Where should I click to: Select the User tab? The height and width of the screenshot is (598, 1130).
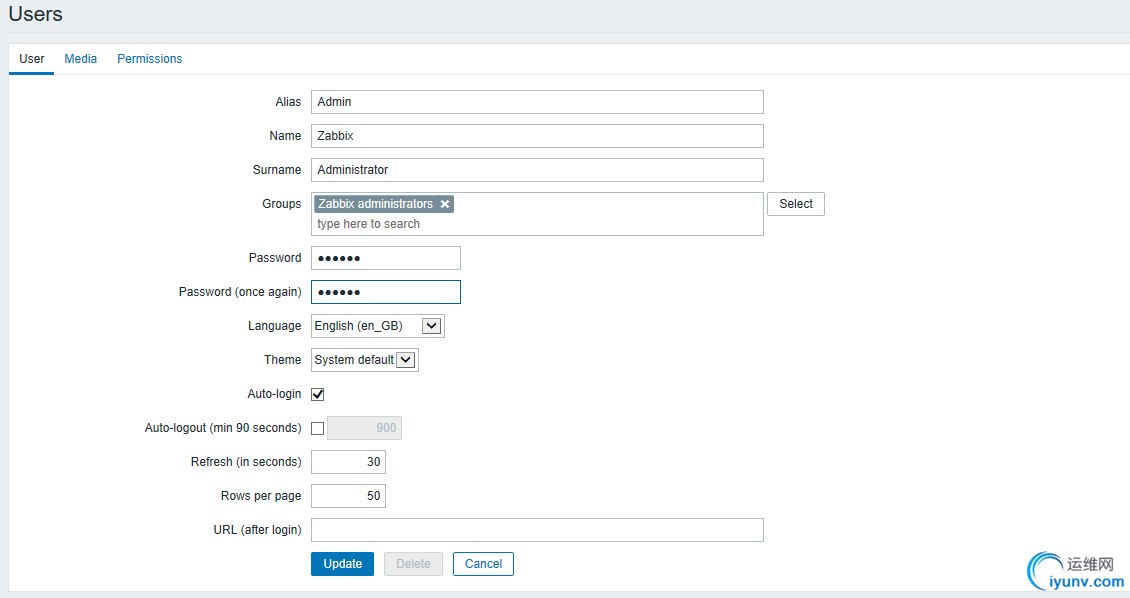(x=32, y=59)
